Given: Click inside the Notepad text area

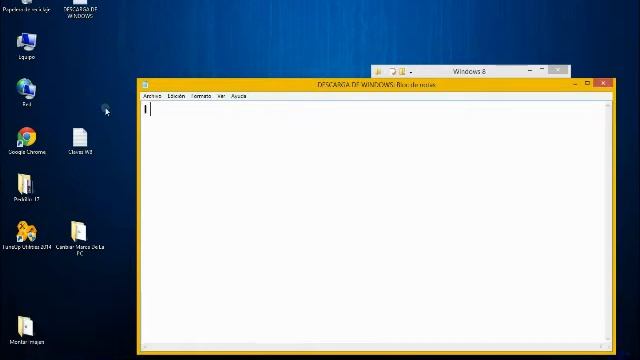Looking at the screenshot, I should point(373,222).
